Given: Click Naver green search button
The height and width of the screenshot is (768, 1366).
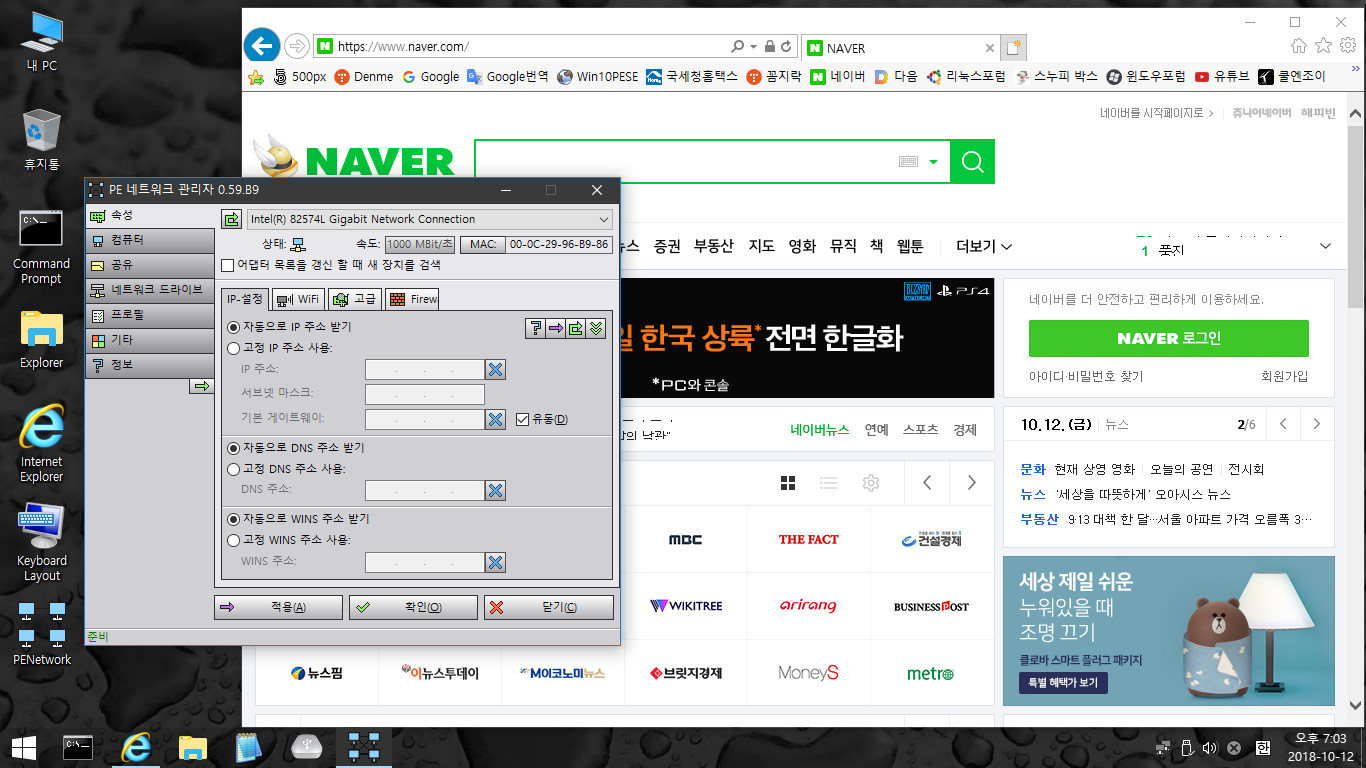Looking at the screenshot, I should (972, 161).
